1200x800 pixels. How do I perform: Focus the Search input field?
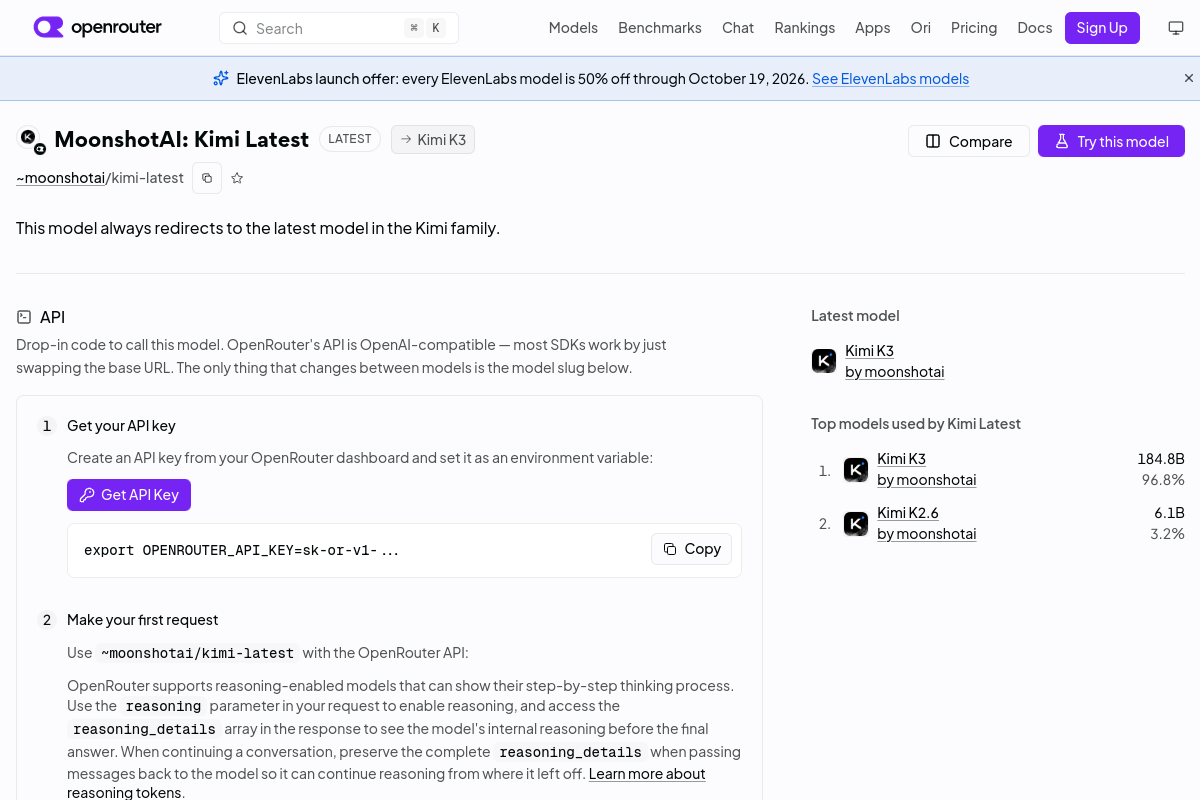(x=339, y=28)
